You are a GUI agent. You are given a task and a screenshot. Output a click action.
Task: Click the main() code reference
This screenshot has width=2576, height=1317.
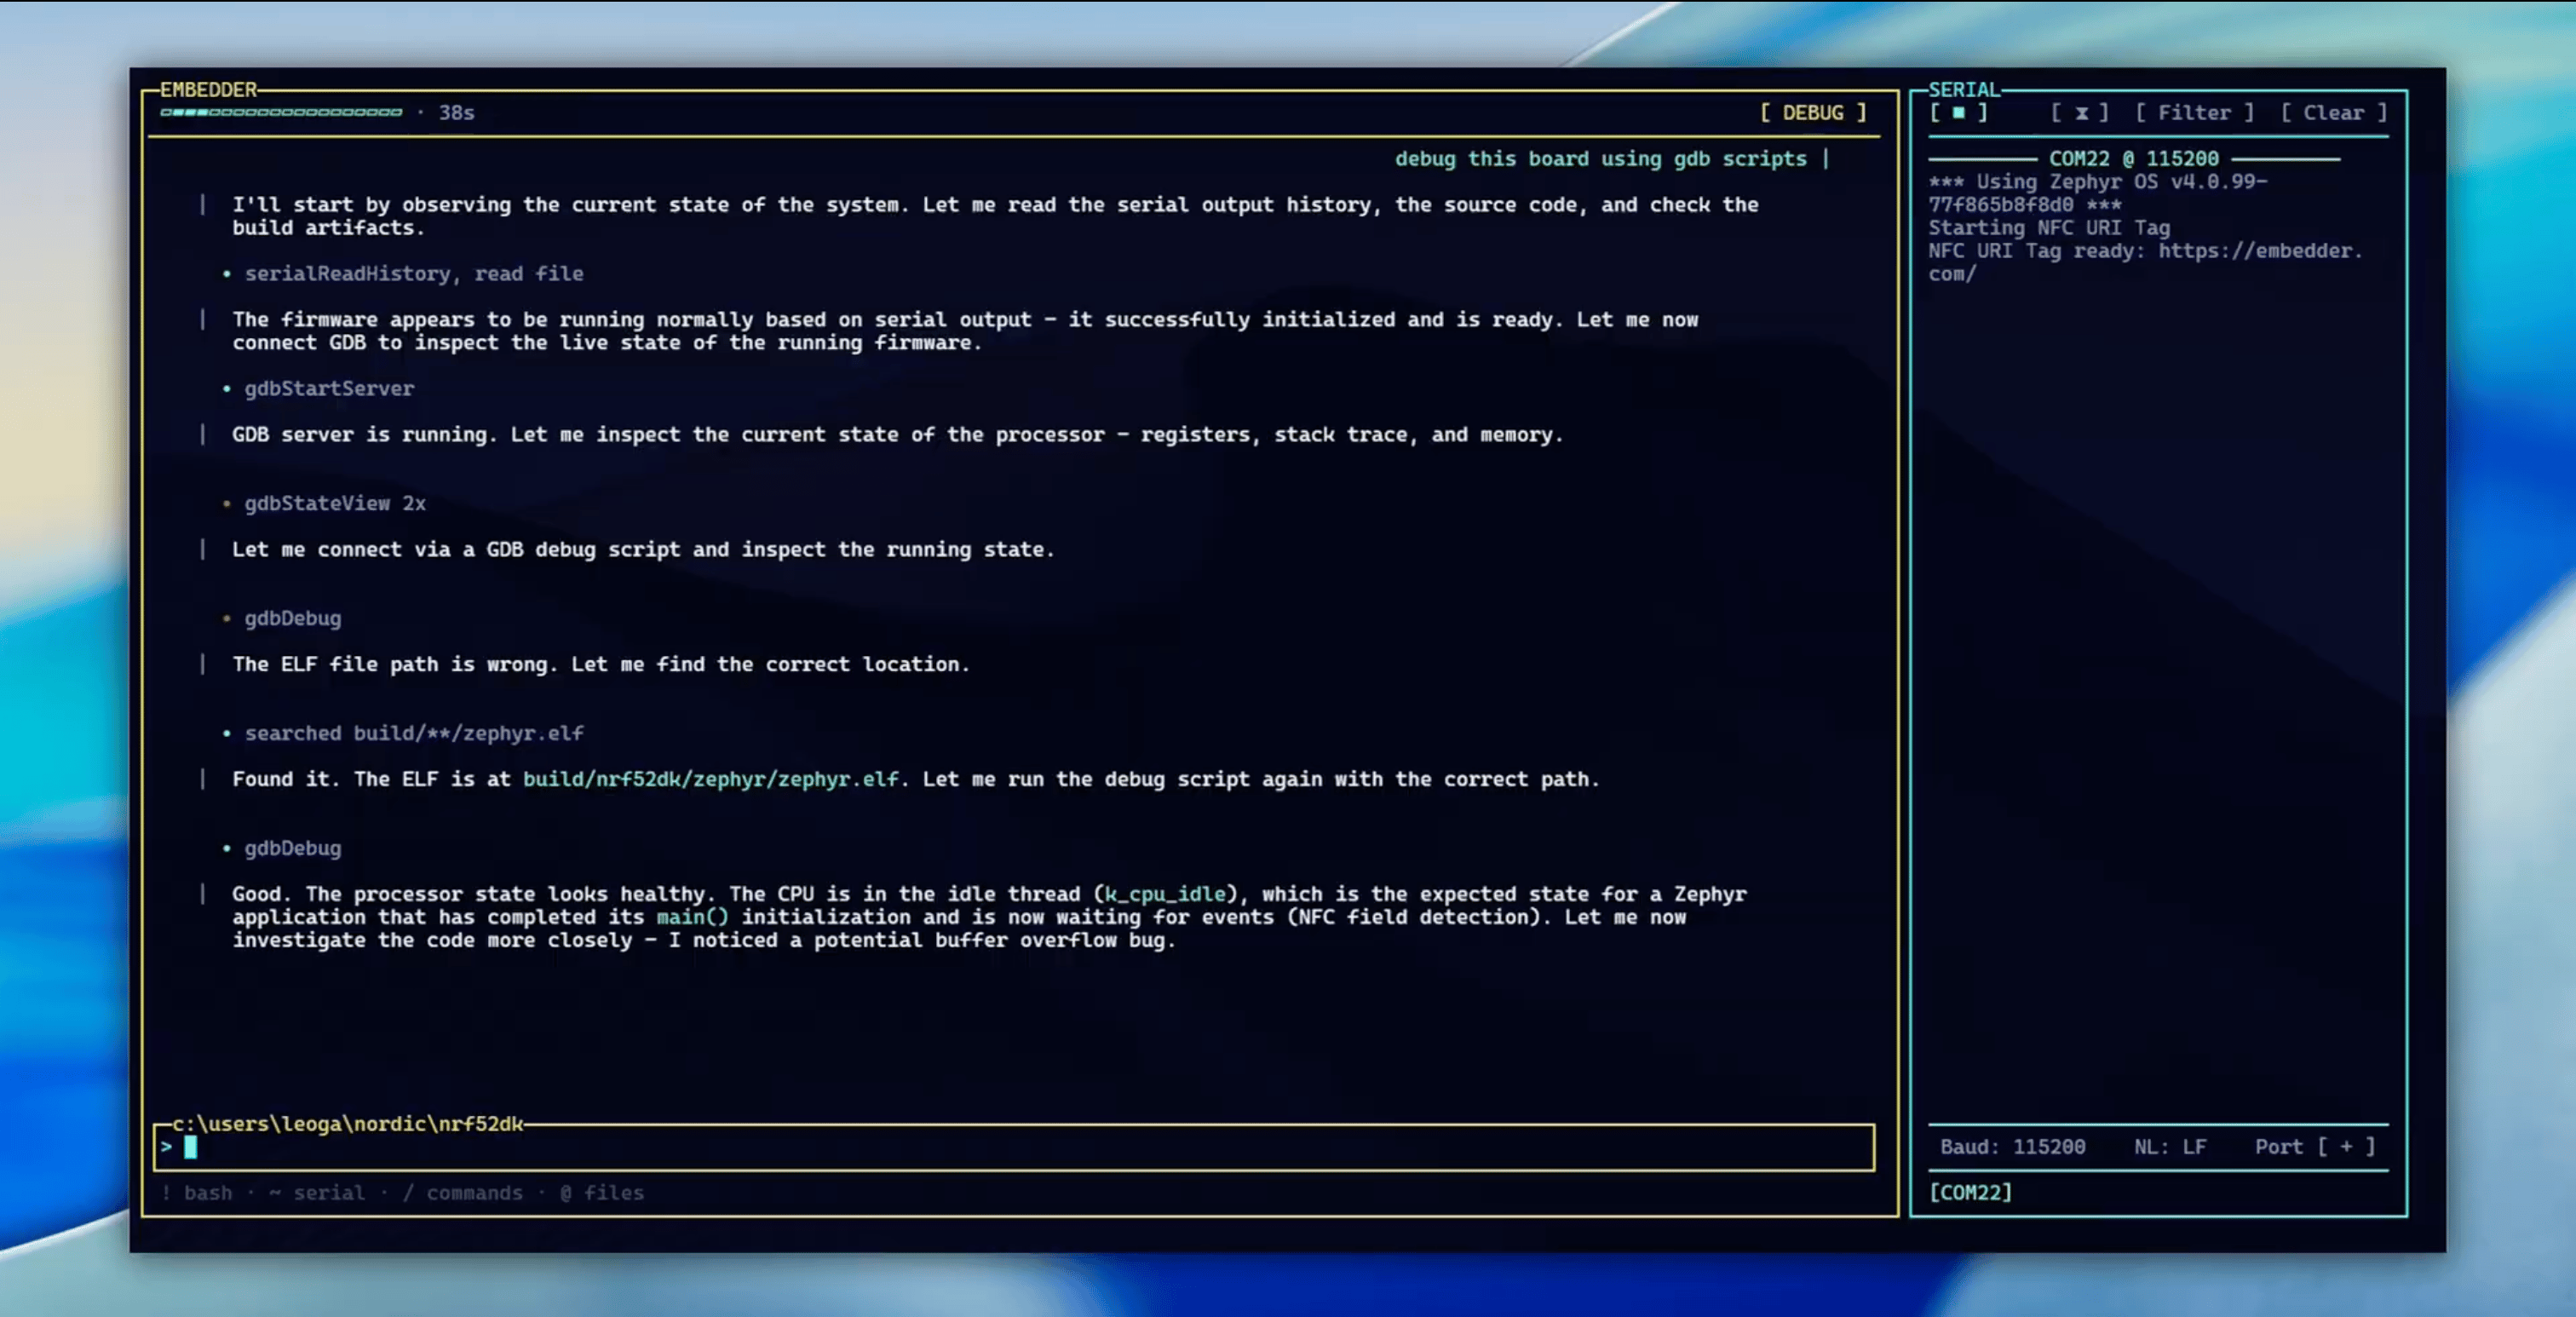692,917
